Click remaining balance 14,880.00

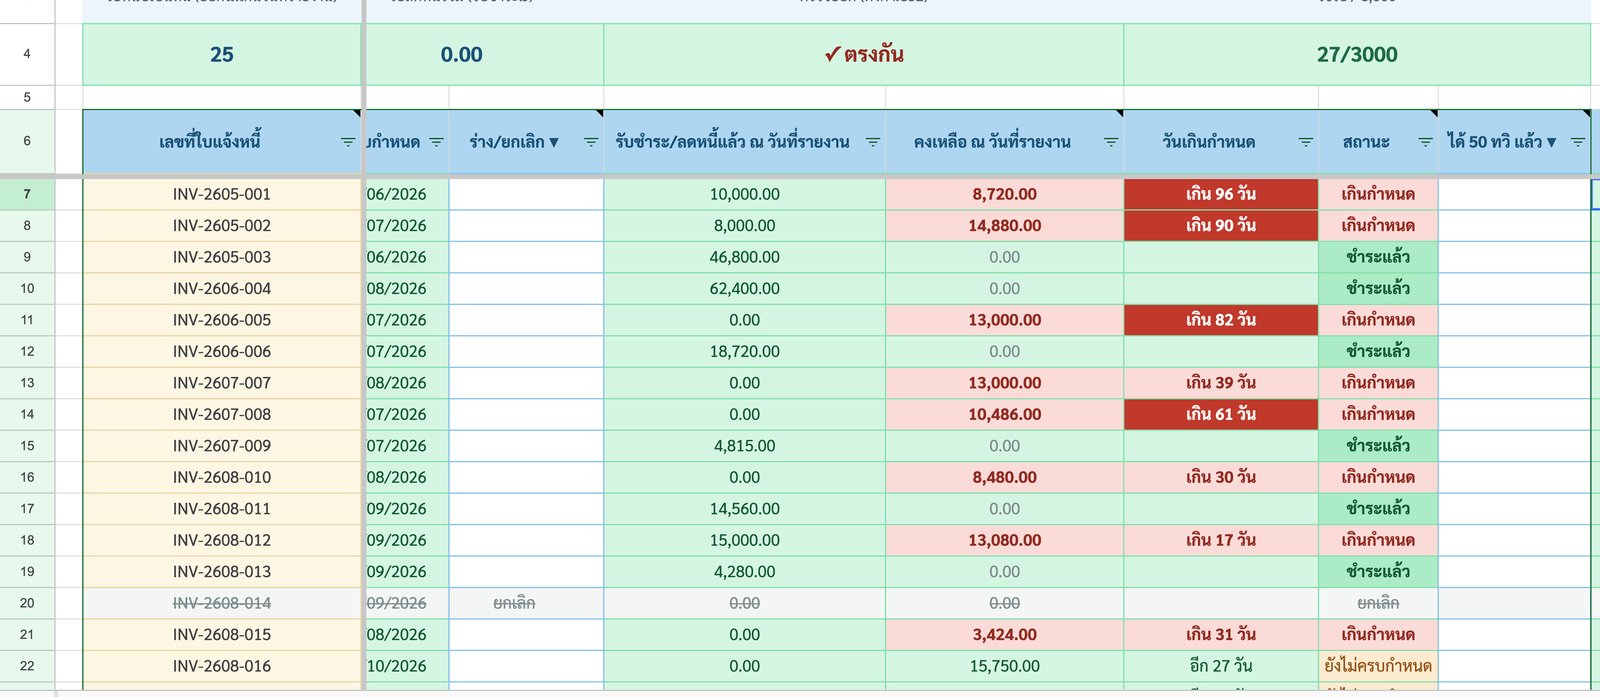1005,226
